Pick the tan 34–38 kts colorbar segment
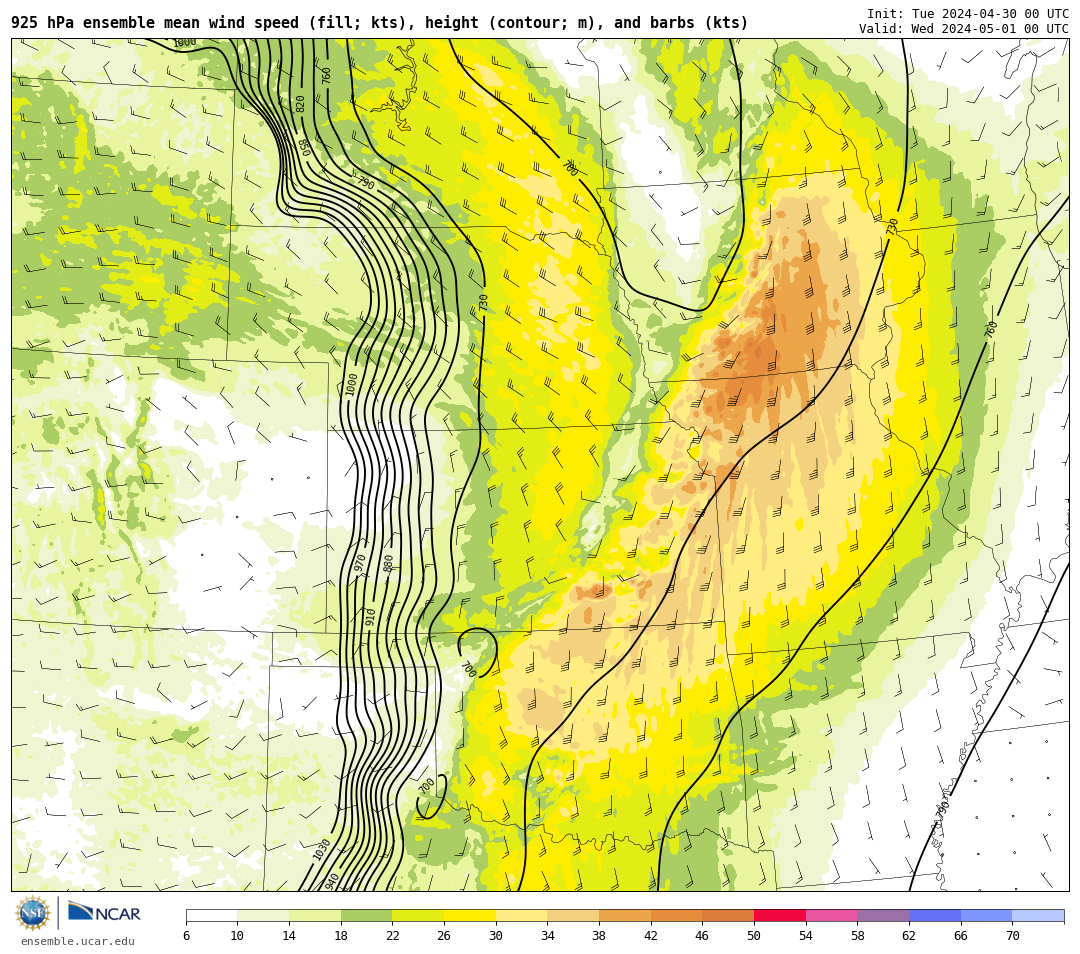 point(573,915)
